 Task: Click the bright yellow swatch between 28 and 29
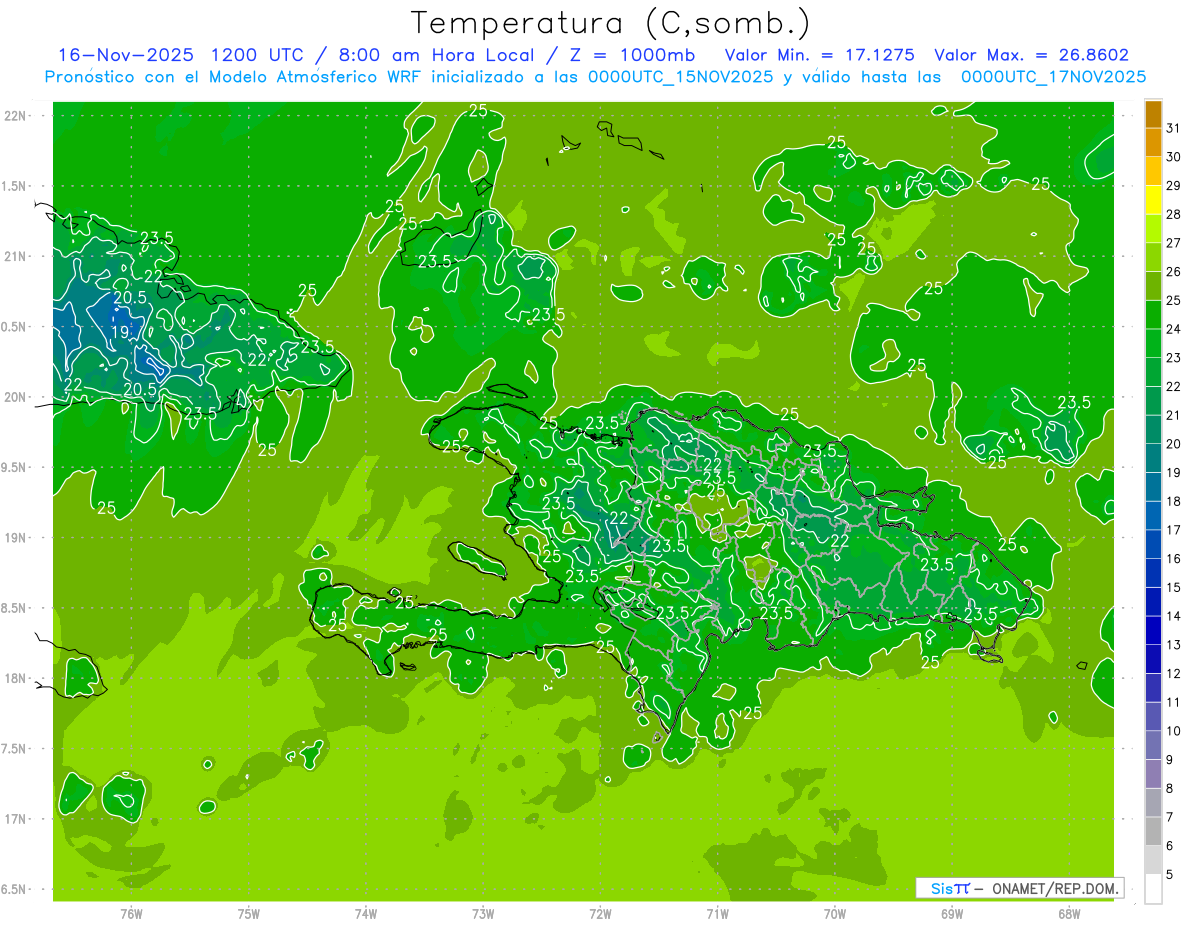[x=1153, y=200]
